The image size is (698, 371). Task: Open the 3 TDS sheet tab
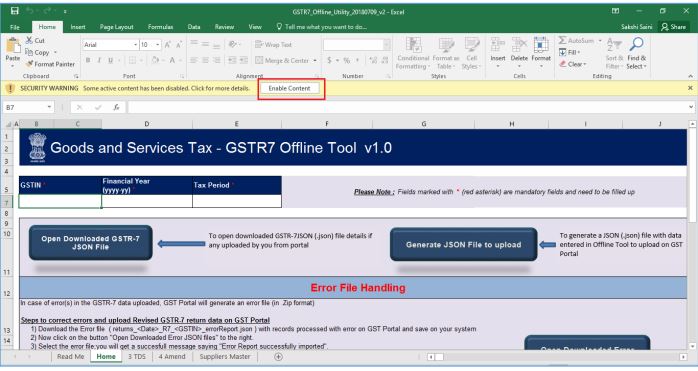pyautogui.click(x=137, y=356)
